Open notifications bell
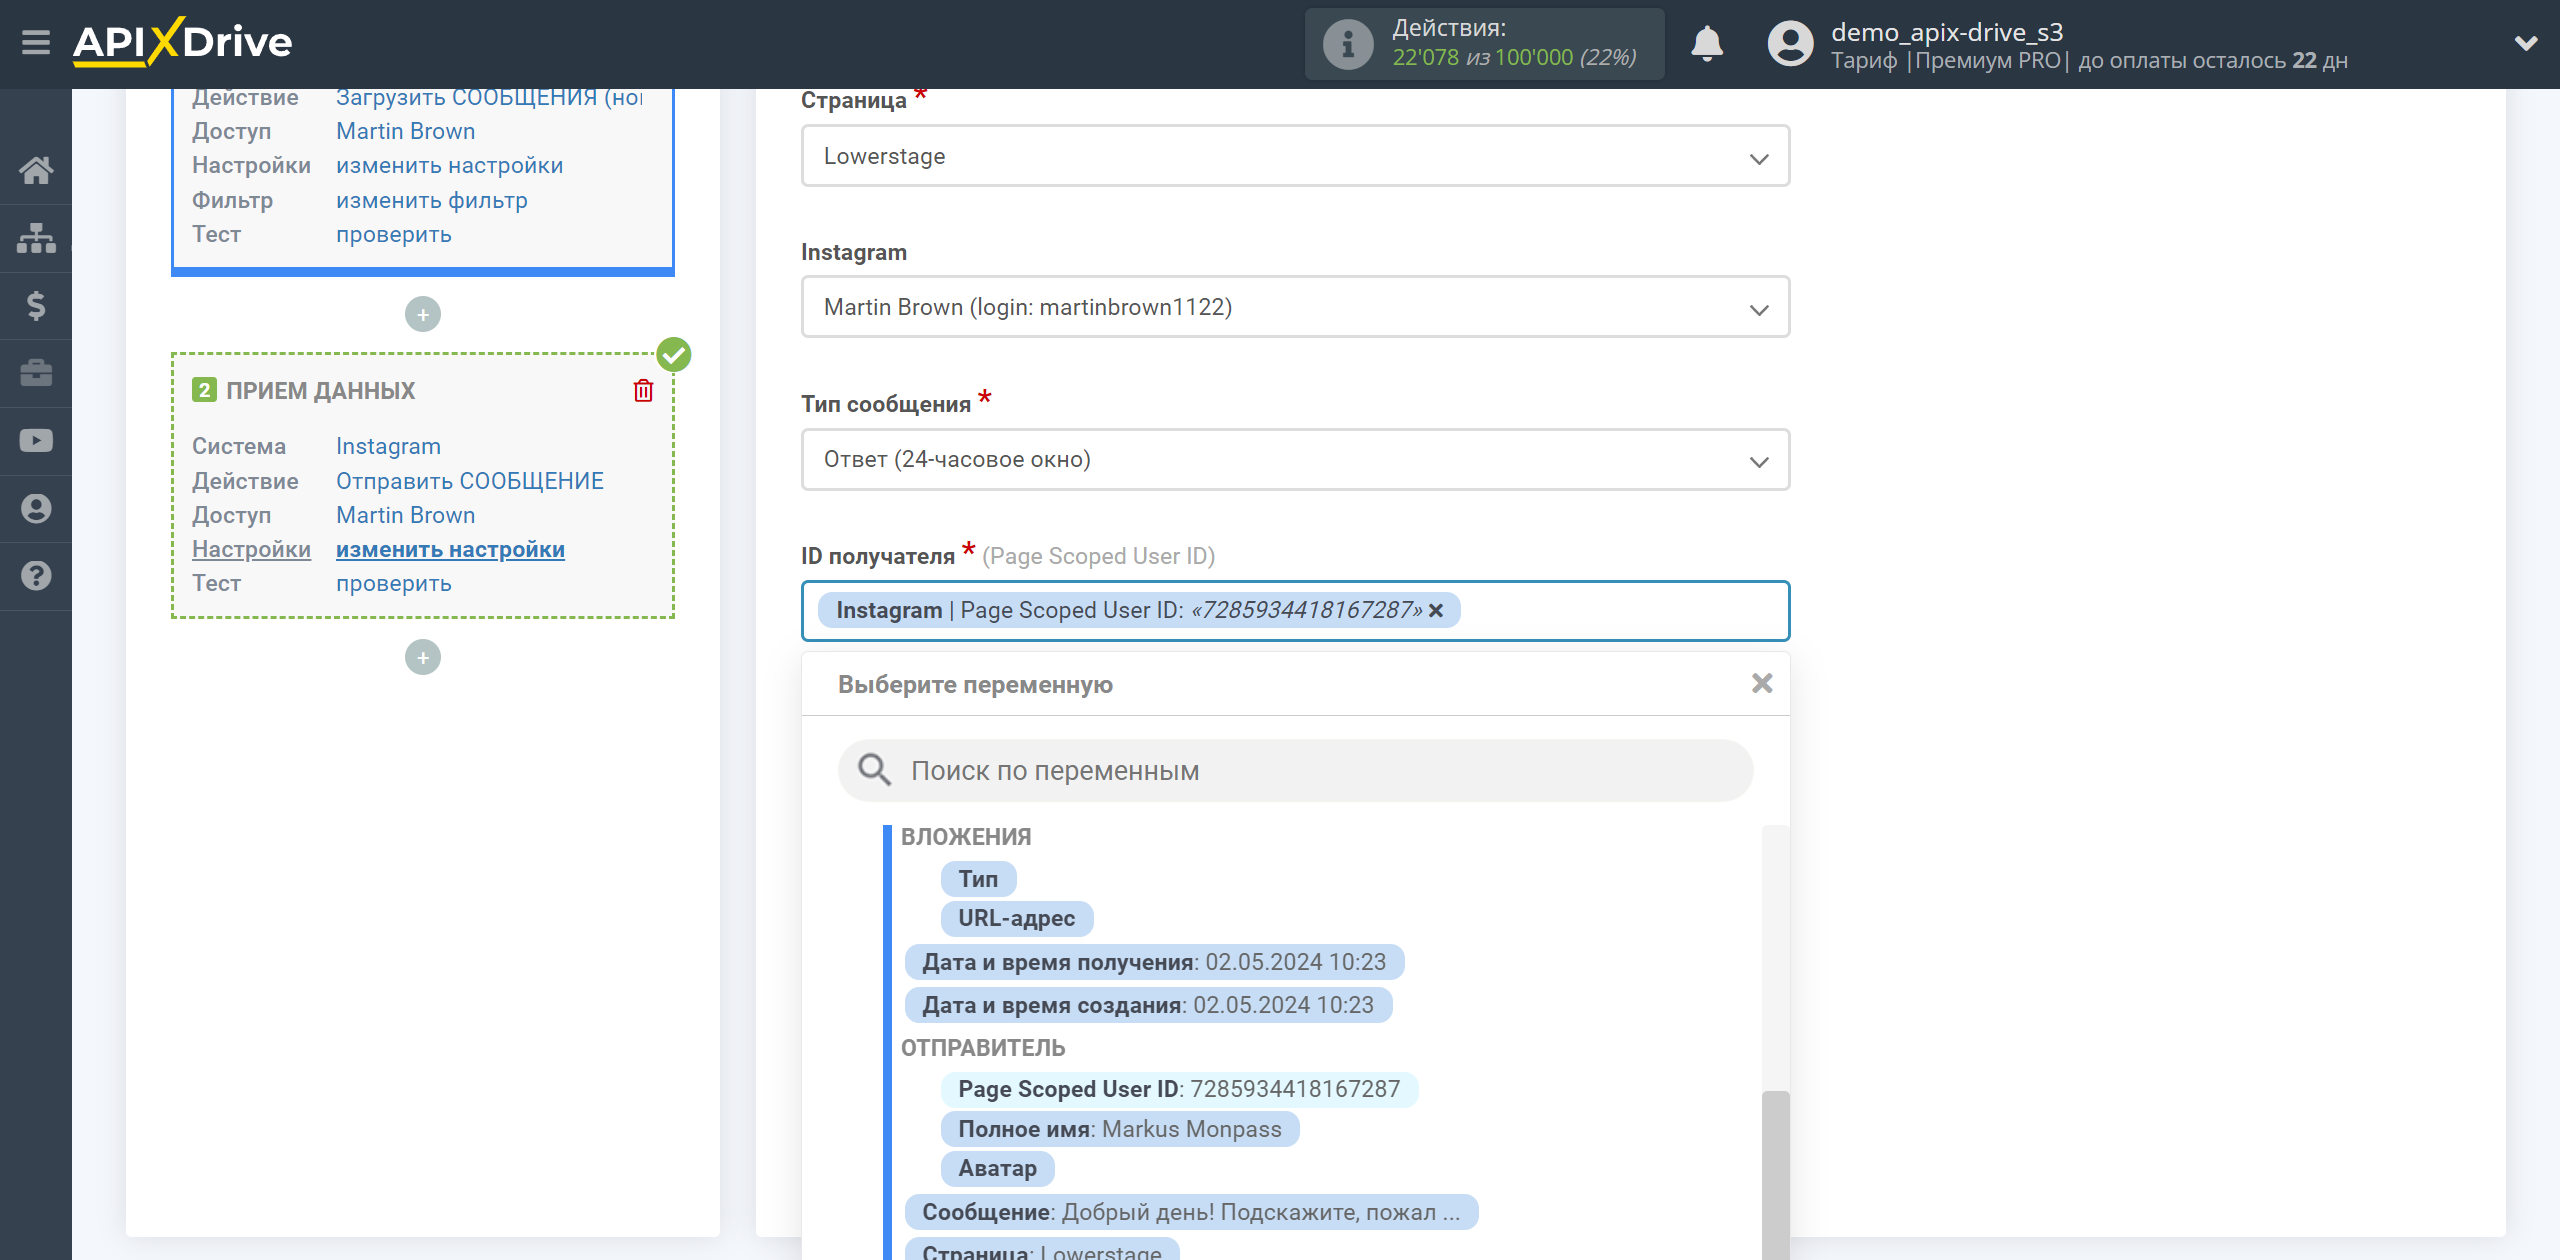The height and width of the screenshot is (1260, 2560). pos(1707,44)
